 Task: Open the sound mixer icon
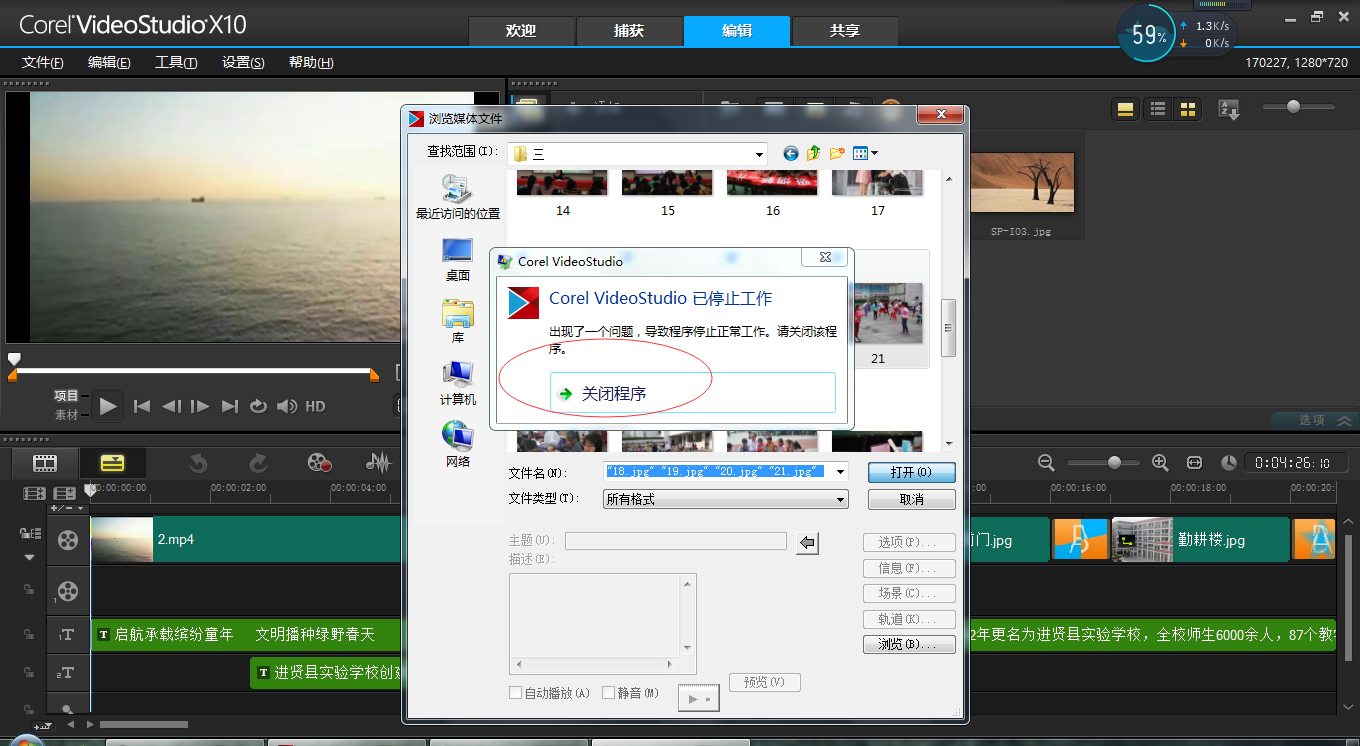coord(378,463)
